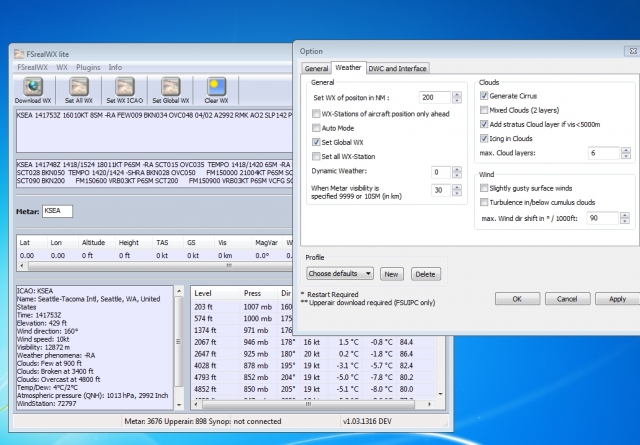
Task: Open the Plugins menu
Action: pos(88,67)
